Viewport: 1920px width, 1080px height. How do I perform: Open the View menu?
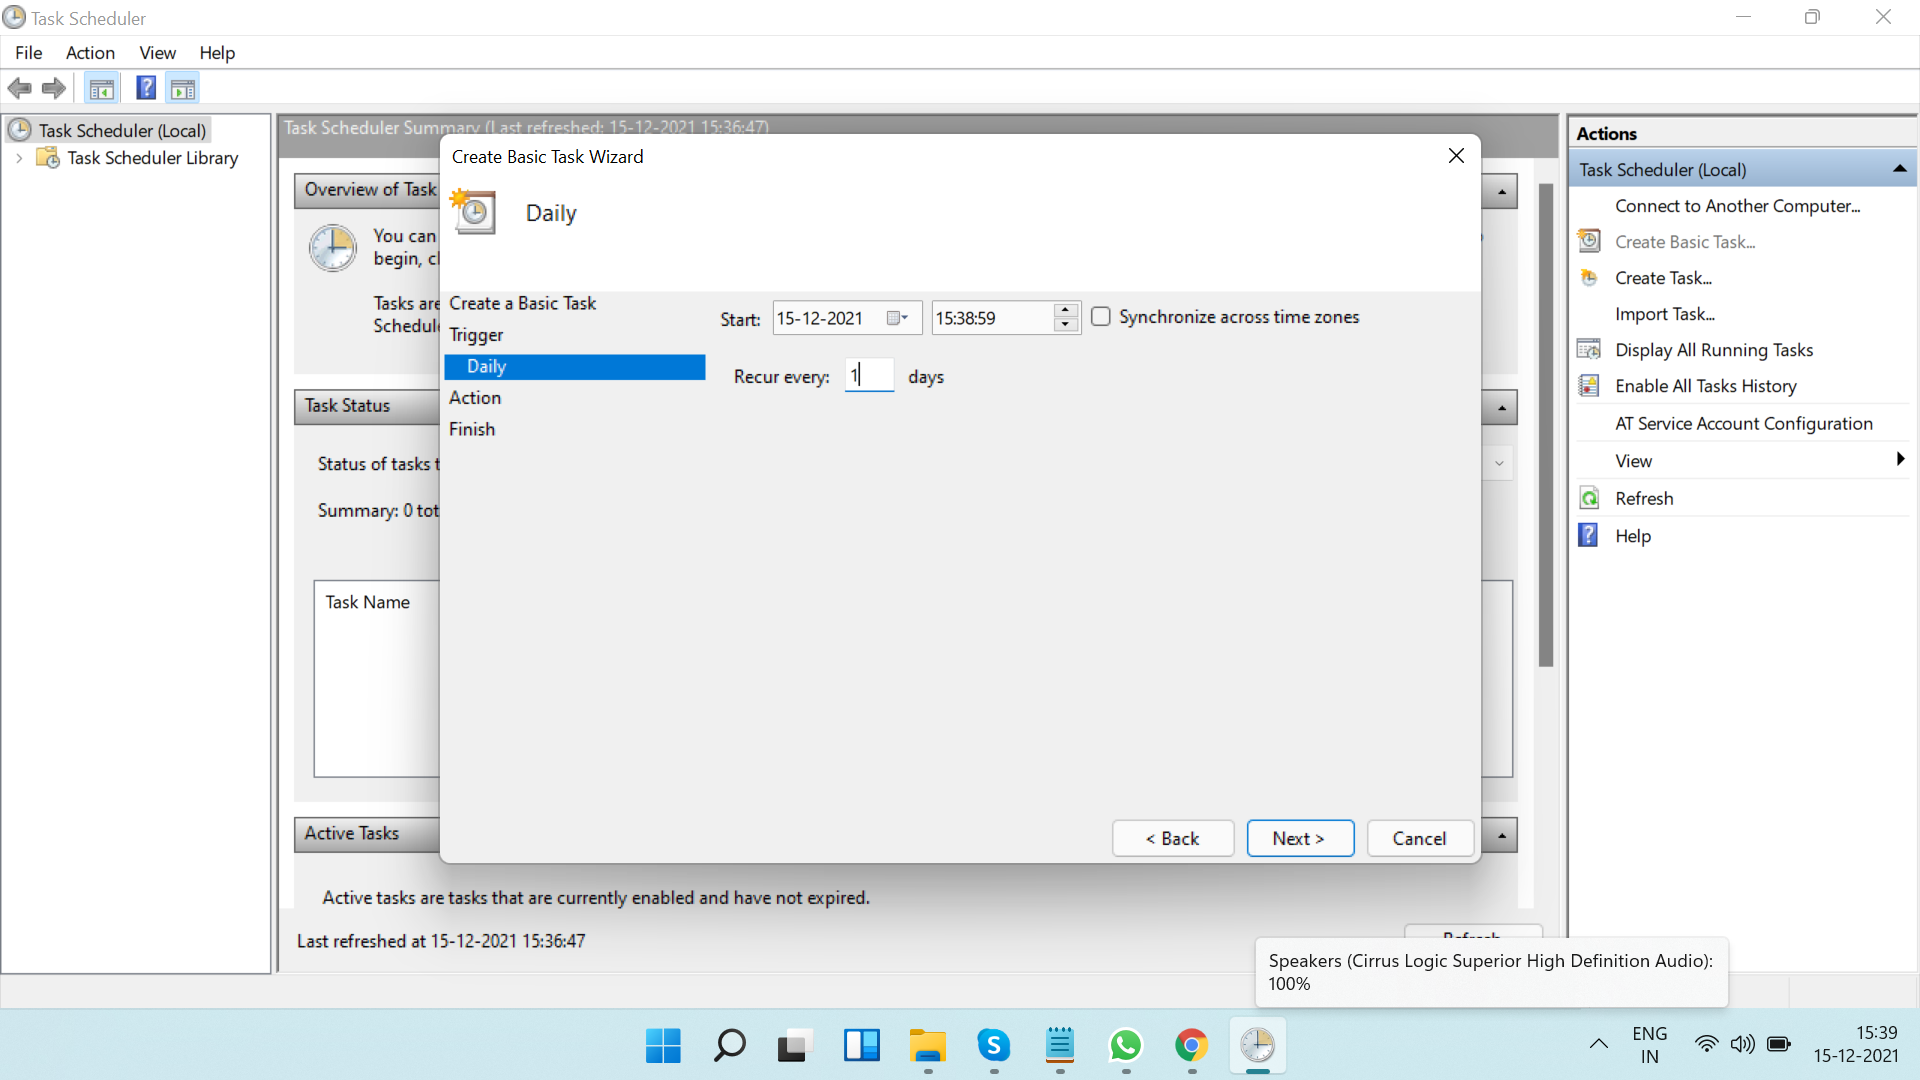pyautogui.click(x=157, y=53)
